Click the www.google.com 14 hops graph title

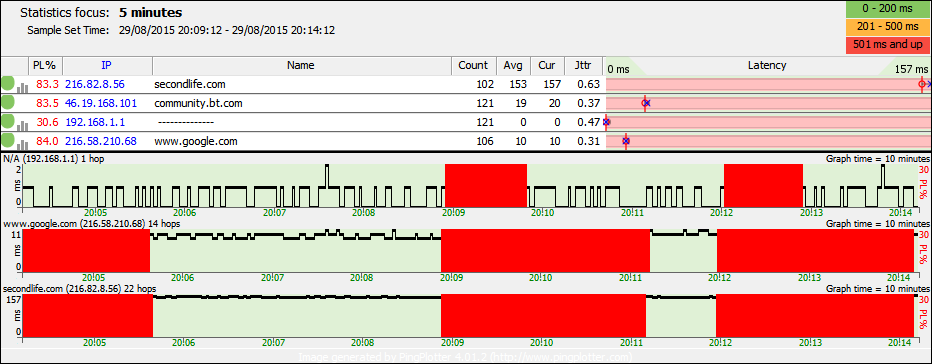click(x=92, y=224)
